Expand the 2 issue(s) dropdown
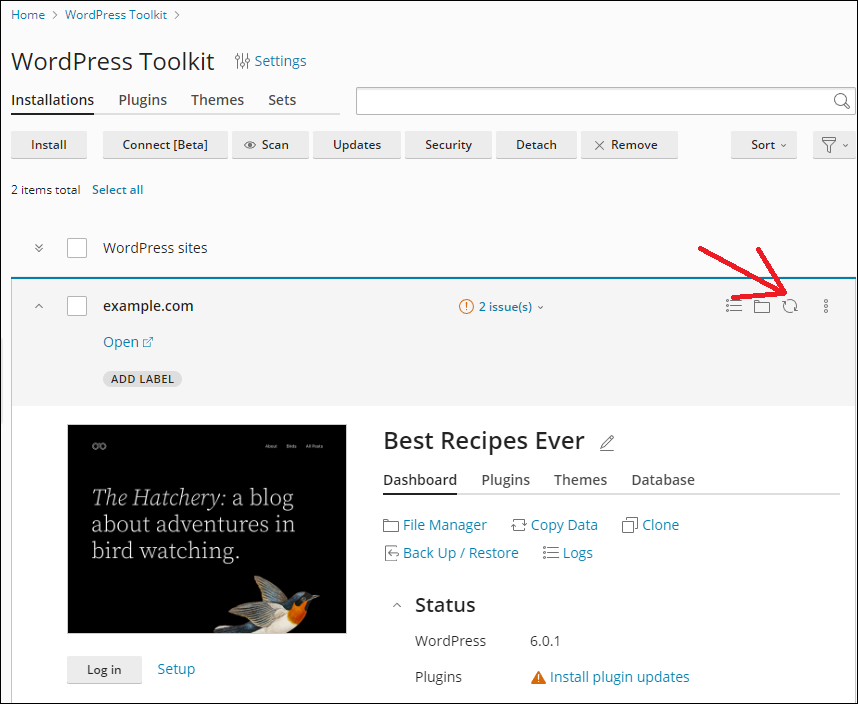858x704 pixels. point(502,307)
